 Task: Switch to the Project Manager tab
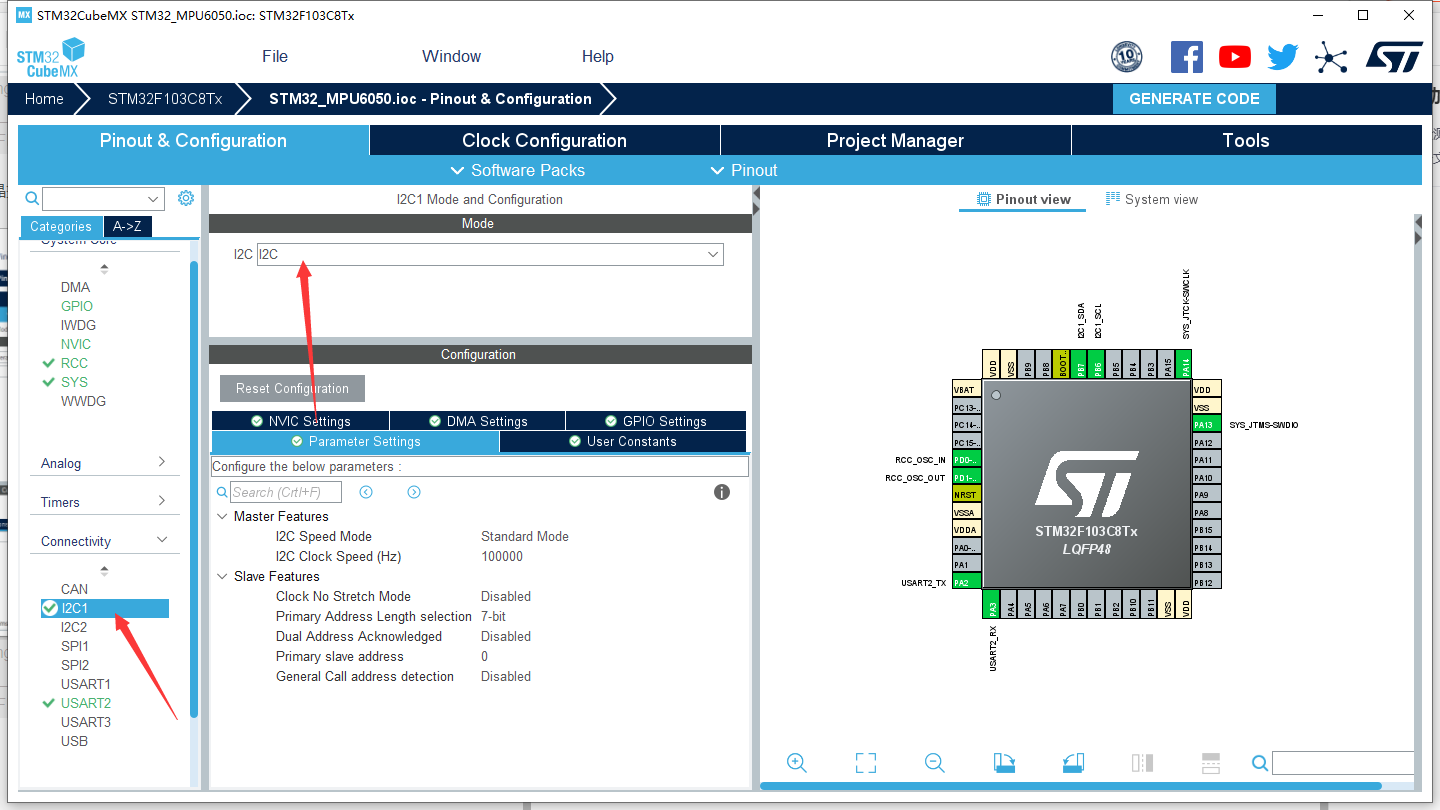[x=895, y=140]
